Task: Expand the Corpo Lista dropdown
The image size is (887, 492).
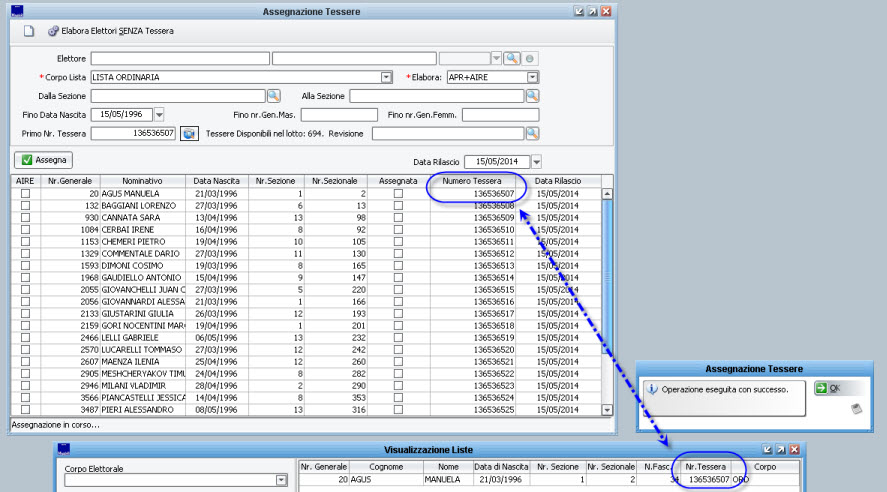Action: tap(386, 77)
